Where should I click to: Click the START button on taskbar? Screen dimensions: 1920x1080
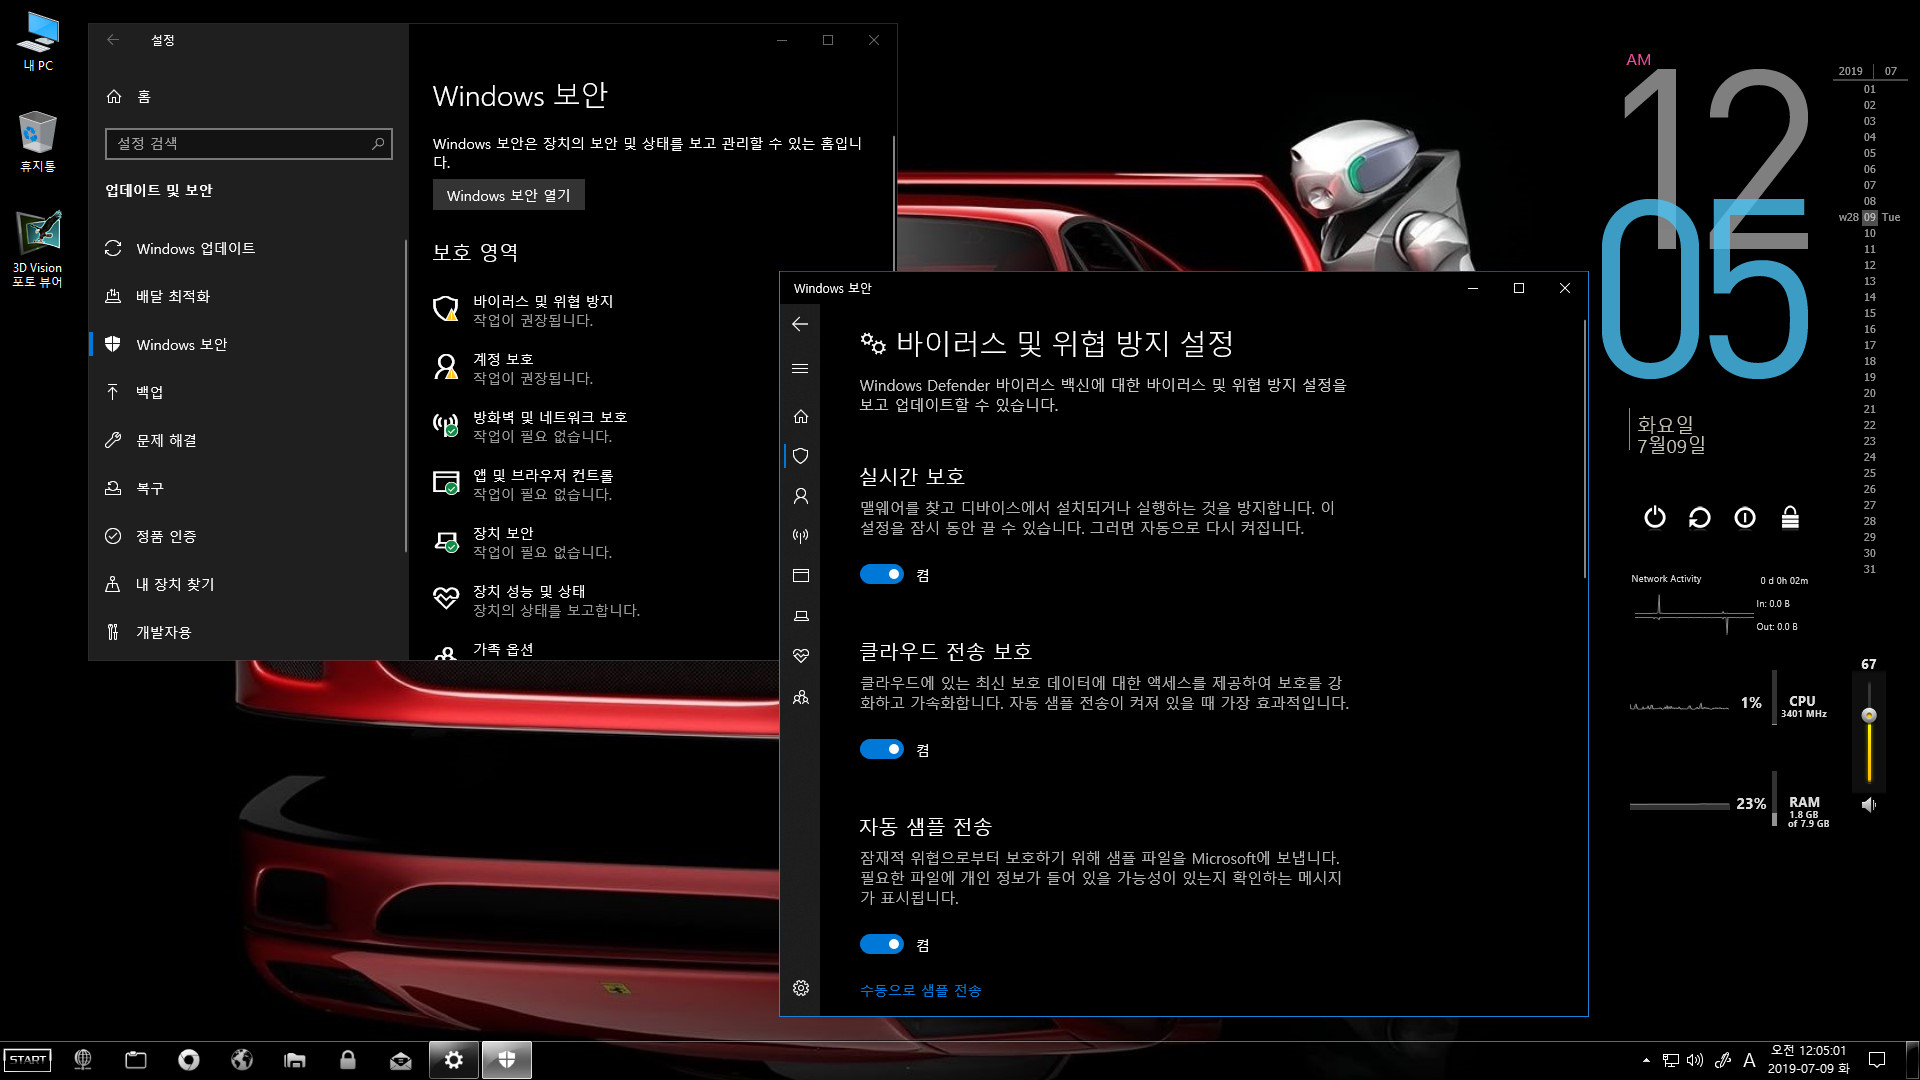28,1060
